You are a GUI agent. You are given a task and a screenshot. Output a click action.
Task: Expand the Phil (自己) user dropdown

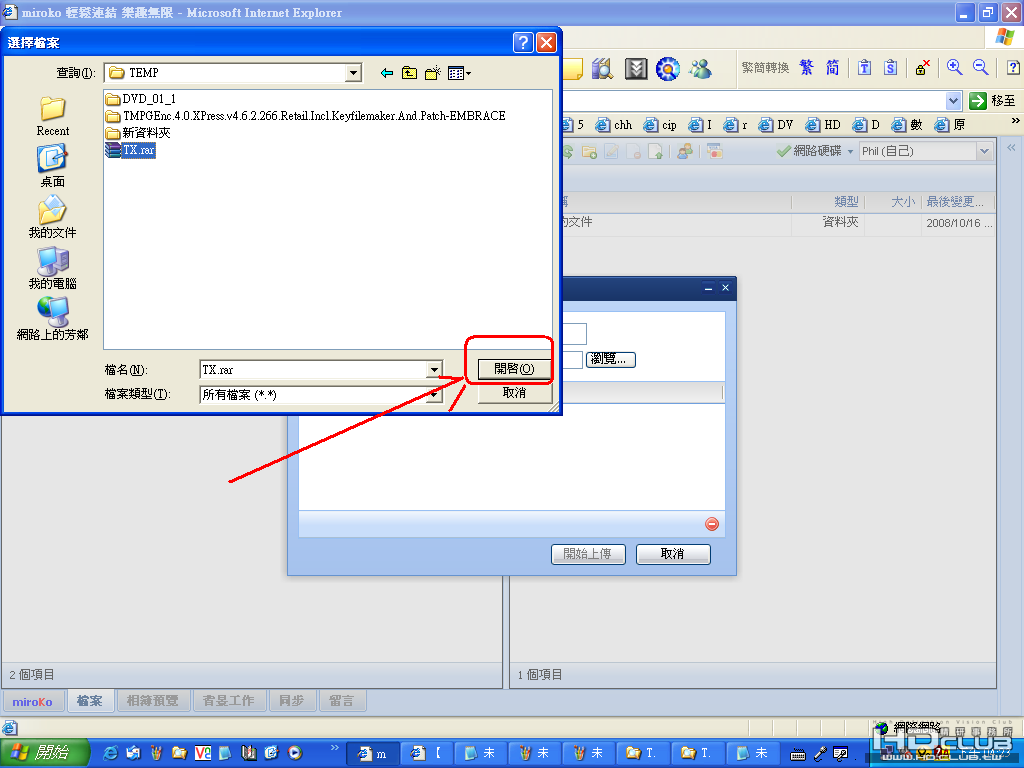point(984,152)
